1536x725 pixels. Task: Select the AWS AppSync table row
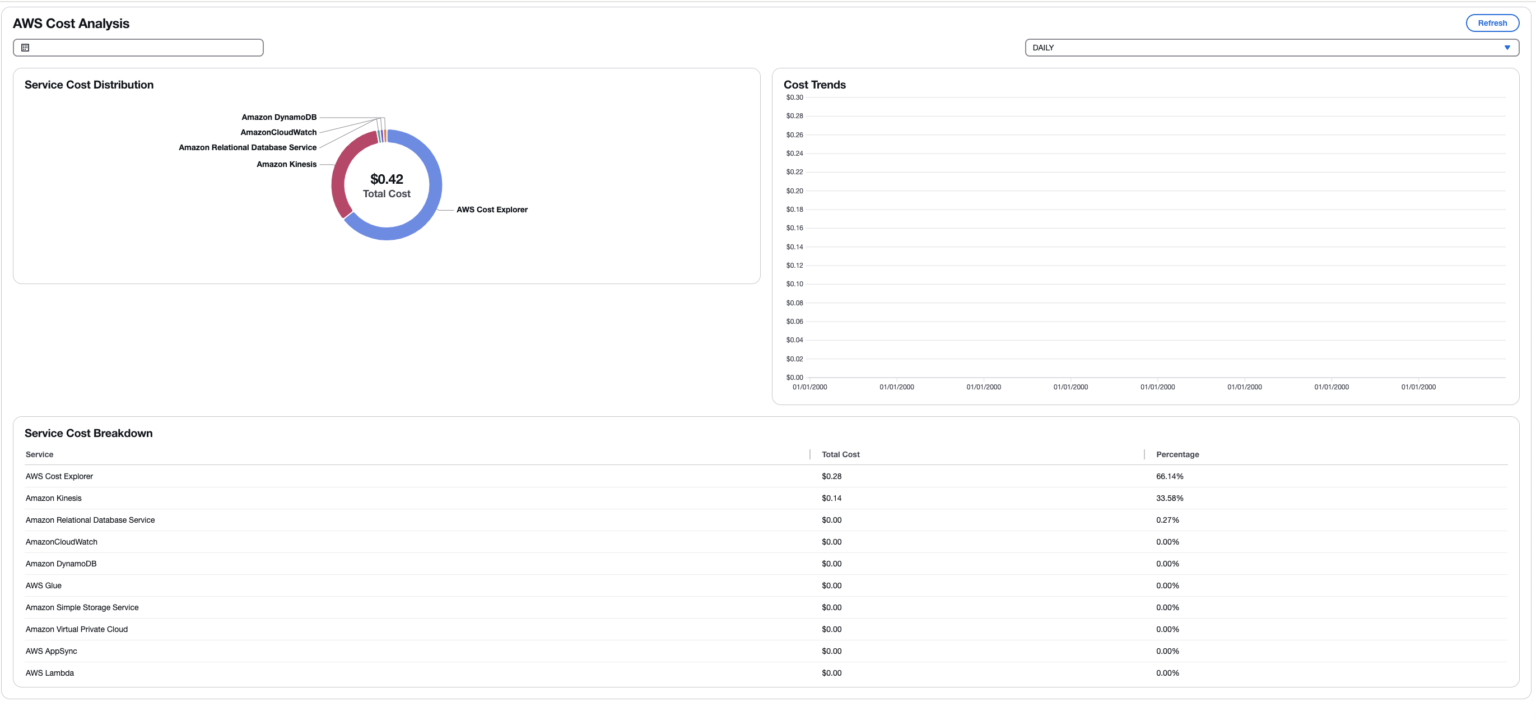click(x=766, y=651)
